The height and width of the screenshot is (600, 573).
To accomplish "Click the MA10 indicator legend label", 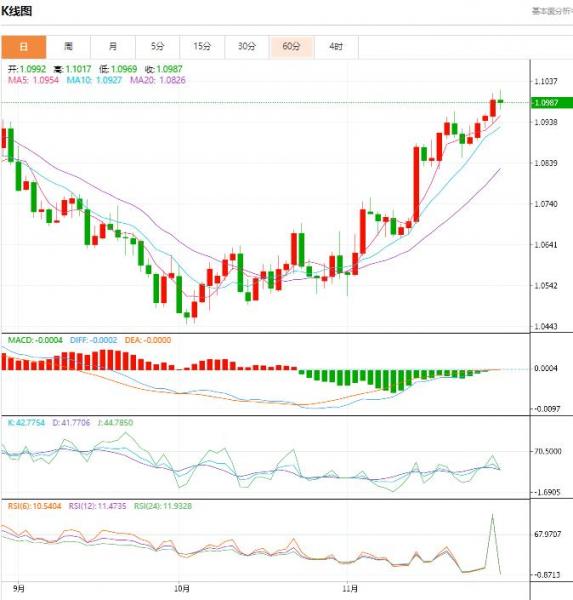I will point(94,80).
